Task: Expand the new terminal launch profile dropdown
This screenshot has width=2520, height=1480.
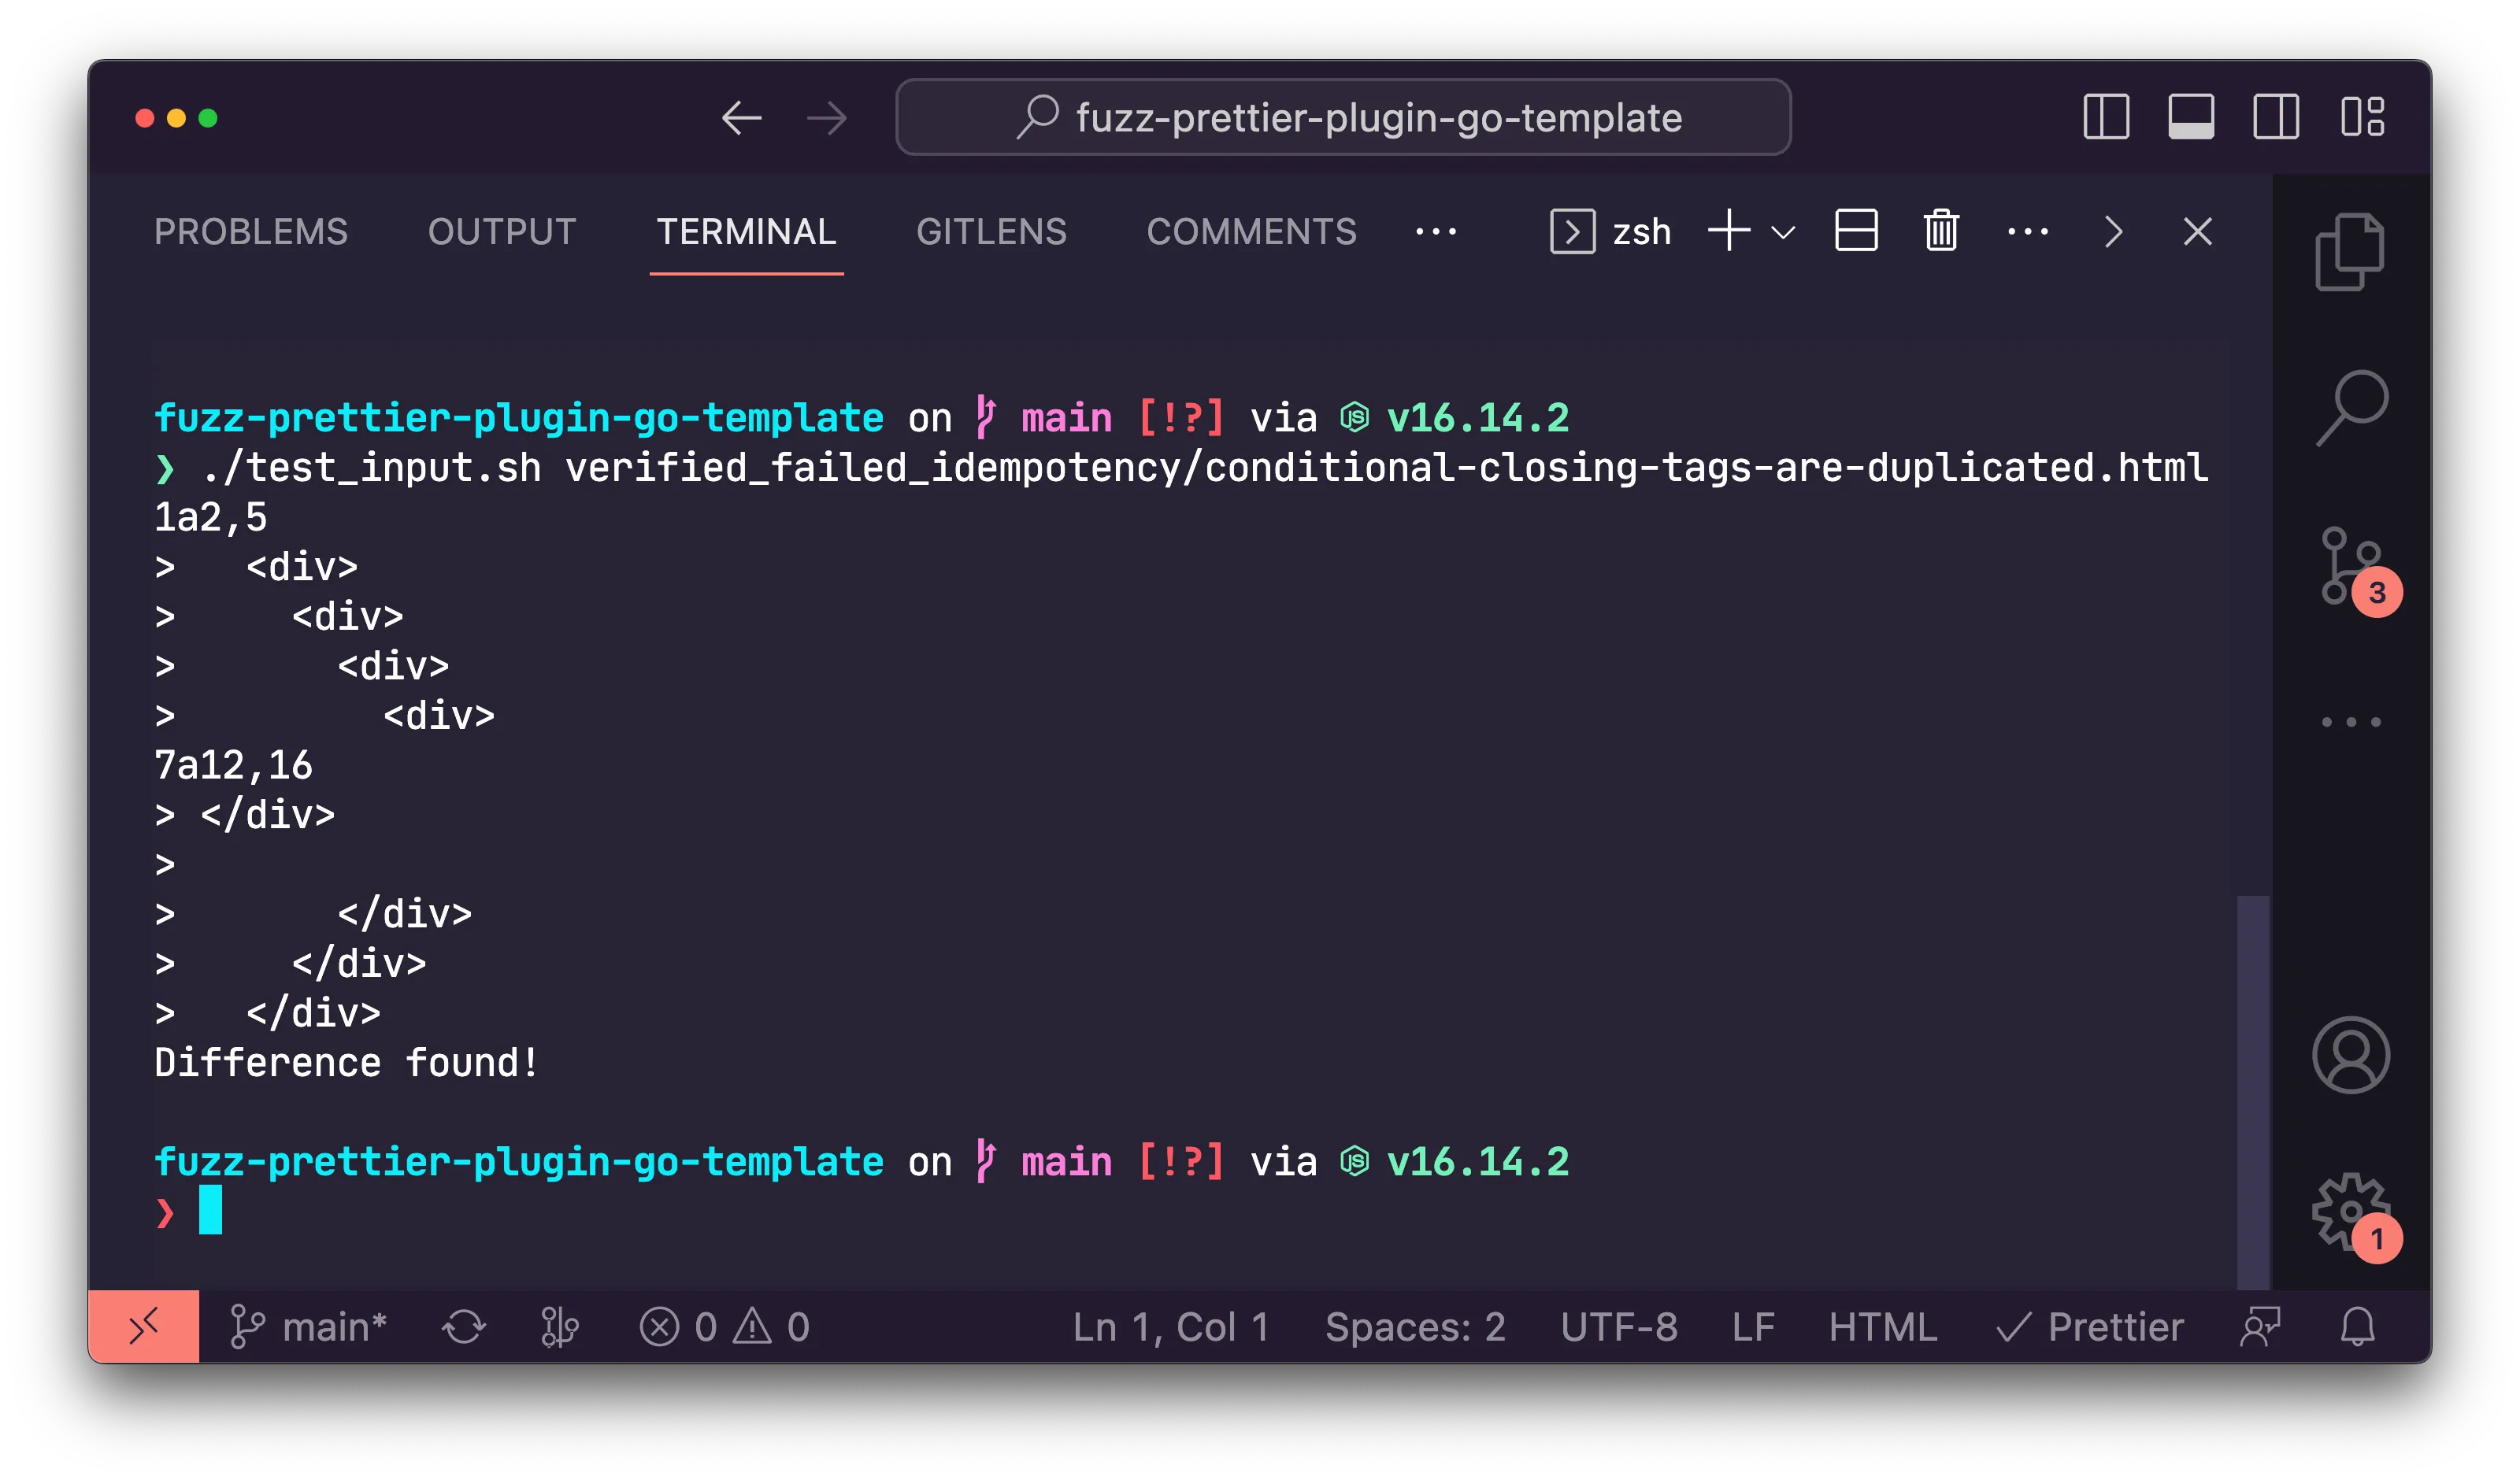Action: click(1783, 233)
